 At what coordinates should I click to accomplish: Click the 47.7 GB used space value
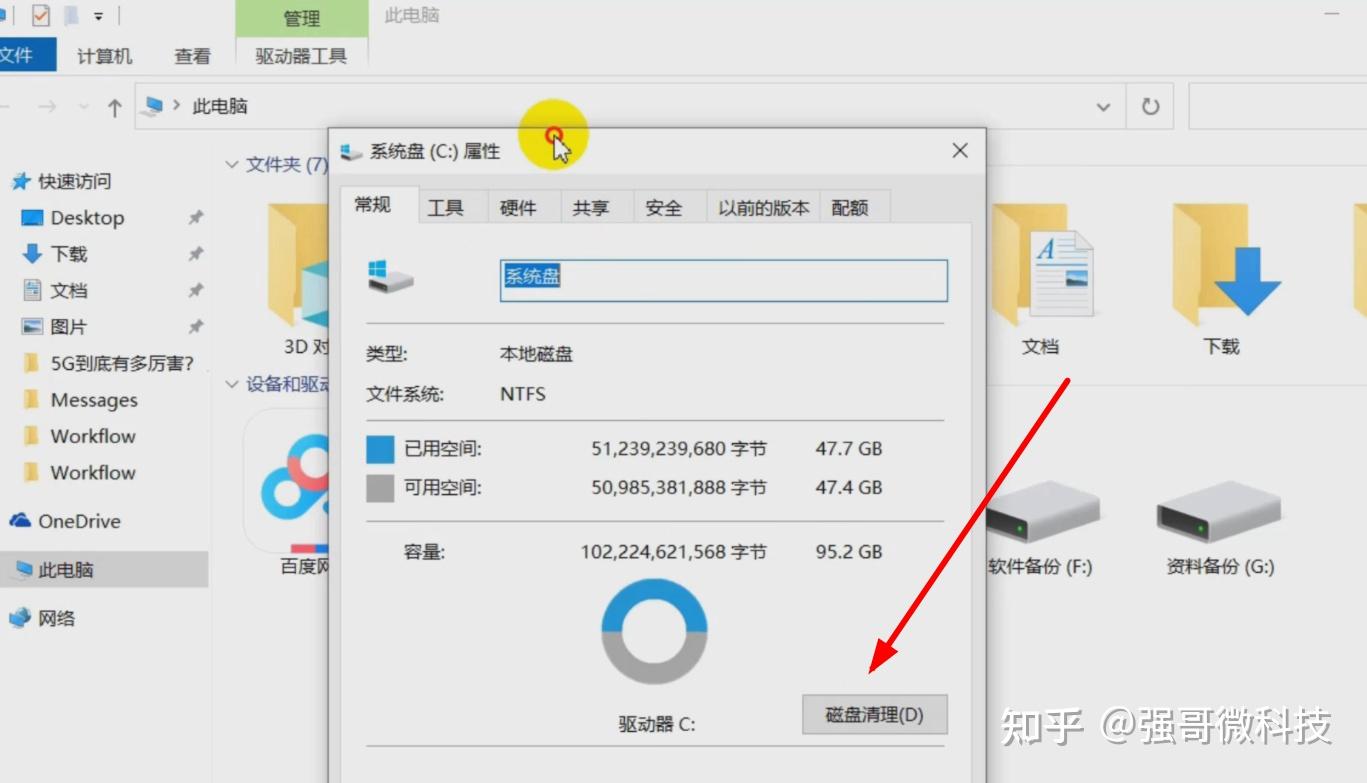click(849, 449)
